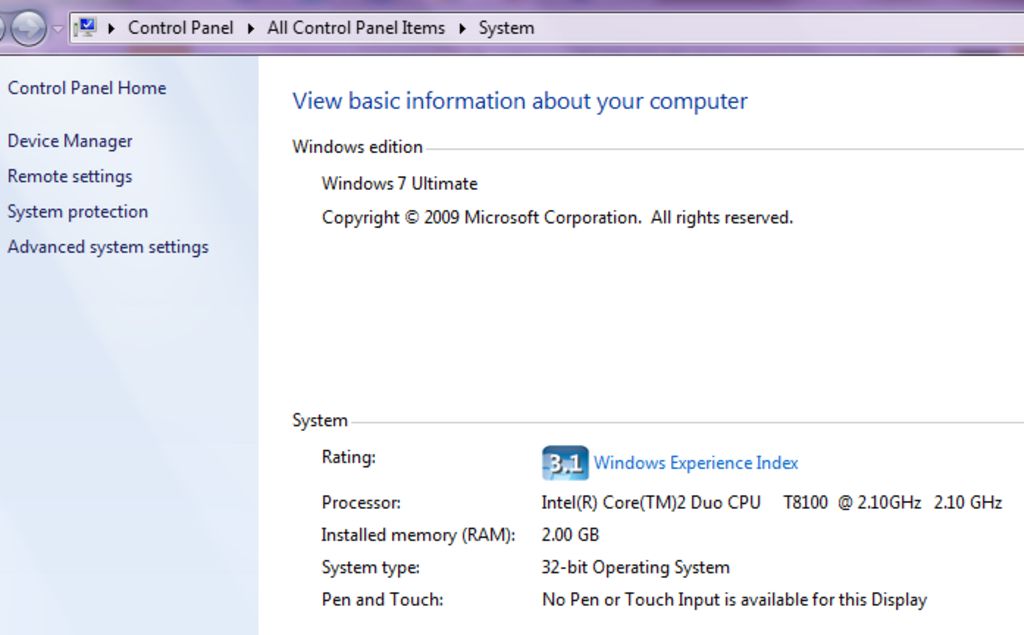Image resolution: width=1024 pixels, height=635 pixels.
Task: Navigate to All Control Panel Items breadcrumb
Action: [356, 28]
